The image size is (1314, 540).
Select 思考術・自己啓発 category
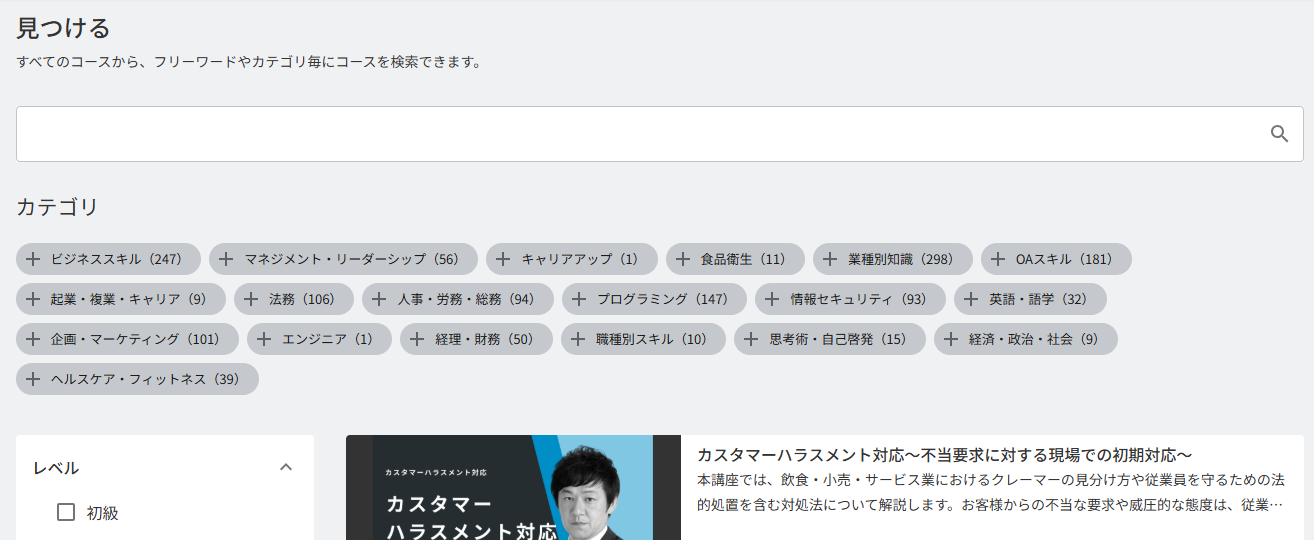tap(830, 339)
